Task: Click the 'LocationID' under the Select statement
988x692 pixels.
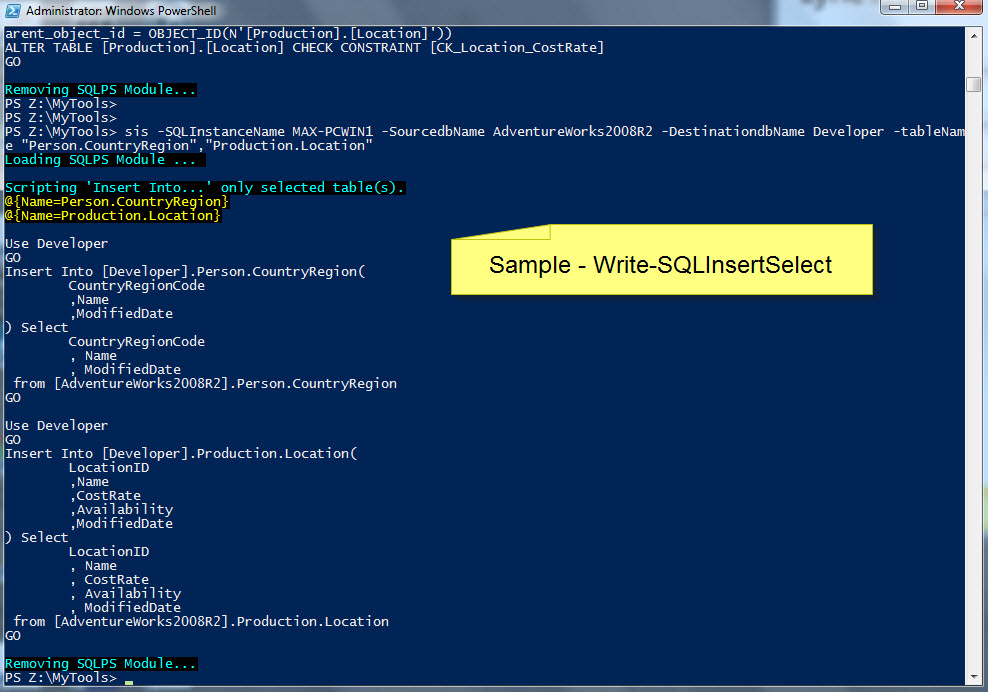Action: point(109,551)
